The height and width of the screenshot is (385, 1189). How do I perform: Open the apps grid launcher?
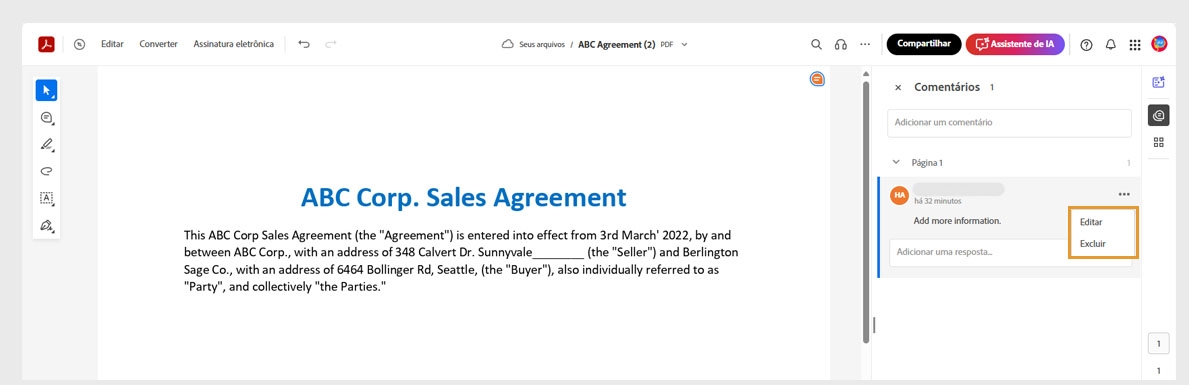[1134, 45]
